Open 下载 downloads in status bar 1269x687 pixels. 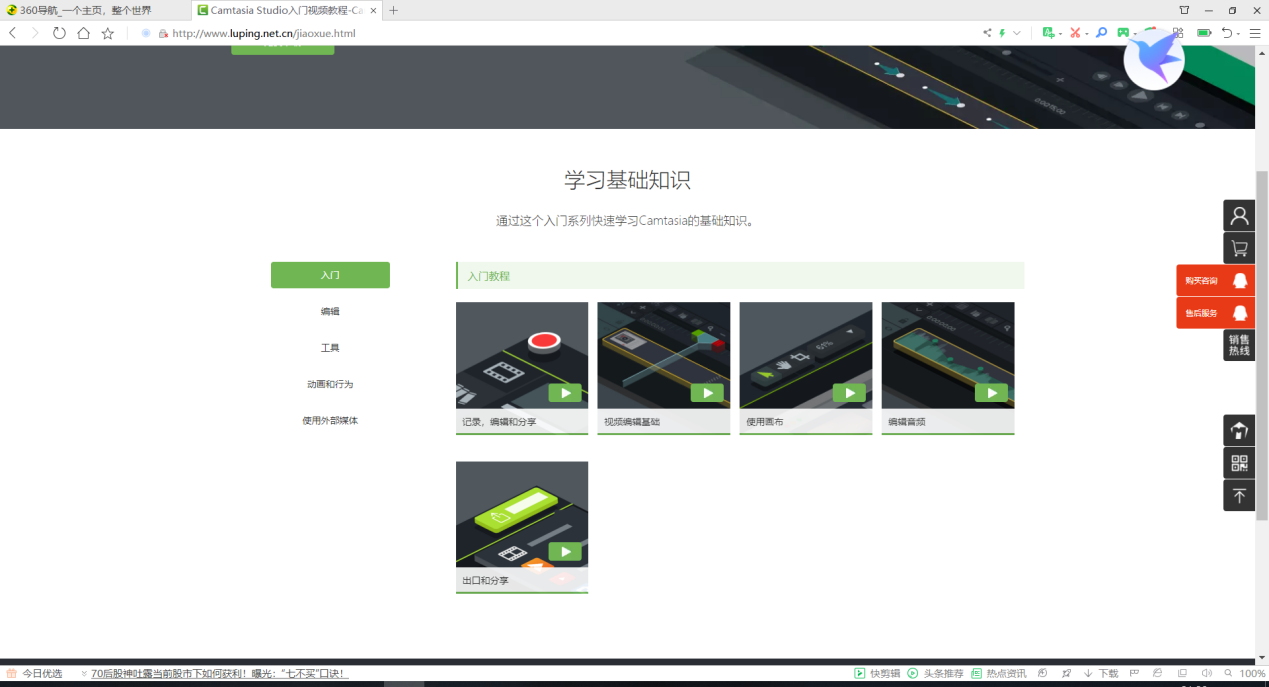(x=1101, y=674)
